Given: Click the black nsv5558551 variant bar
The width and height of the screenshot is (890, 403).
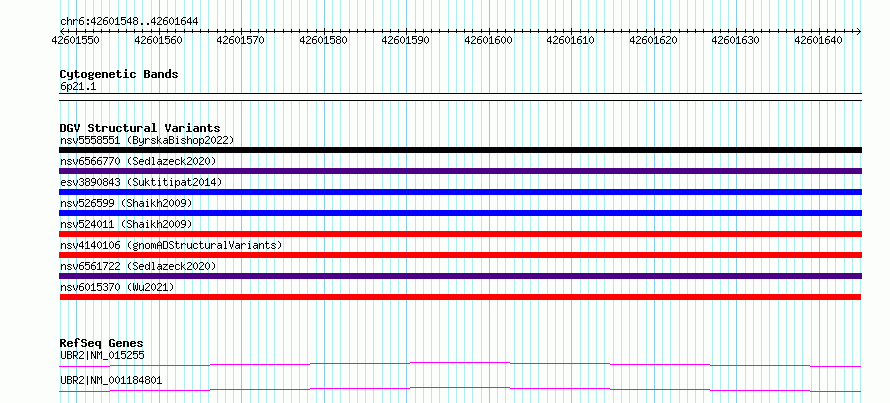Looking at the screenshot, I should click(x=460, y=150).
